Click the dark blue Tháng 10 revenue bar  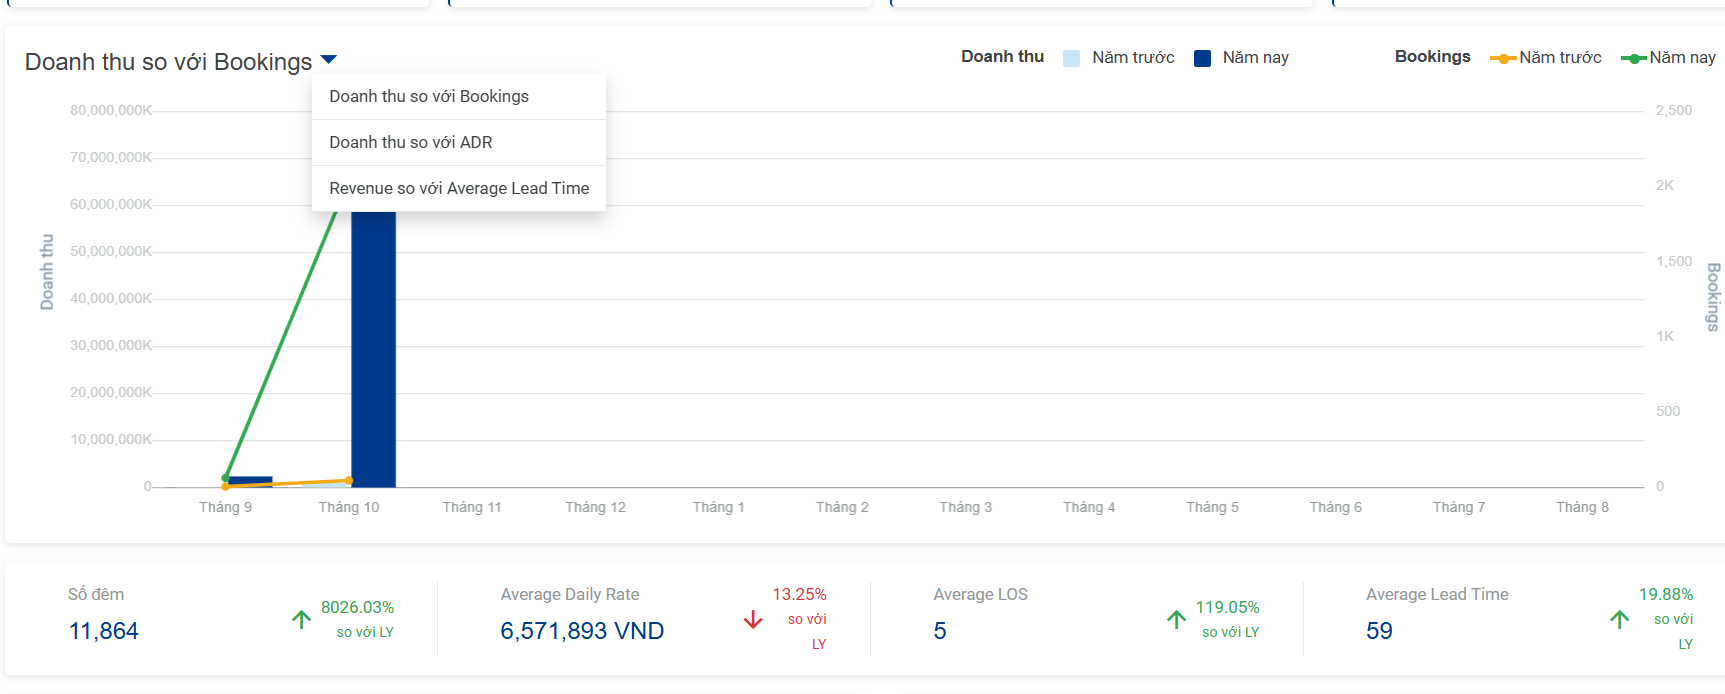373,349
